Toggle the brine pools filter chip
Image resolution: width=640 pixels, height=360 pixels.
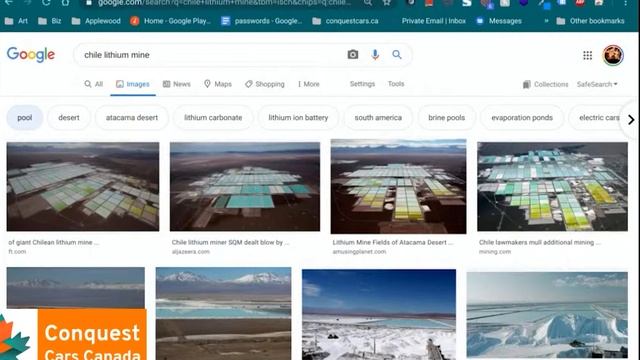[x=447, y=118]
